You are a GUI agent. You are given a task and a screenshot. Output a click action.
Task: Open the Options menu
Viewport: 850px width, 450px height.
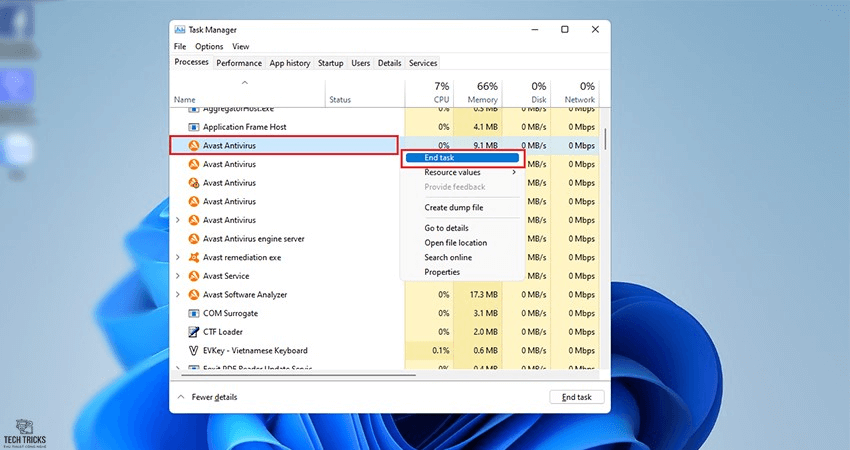coord(209,47)
